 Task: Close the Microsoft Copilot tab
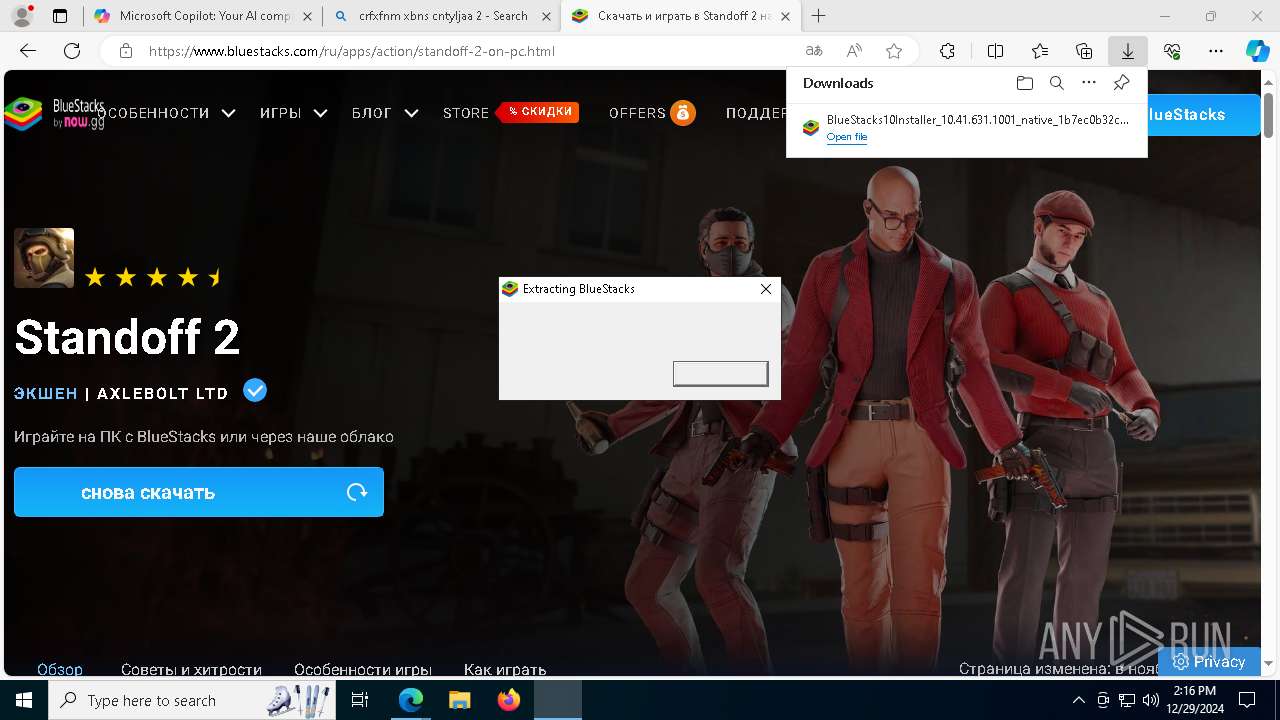307,16
